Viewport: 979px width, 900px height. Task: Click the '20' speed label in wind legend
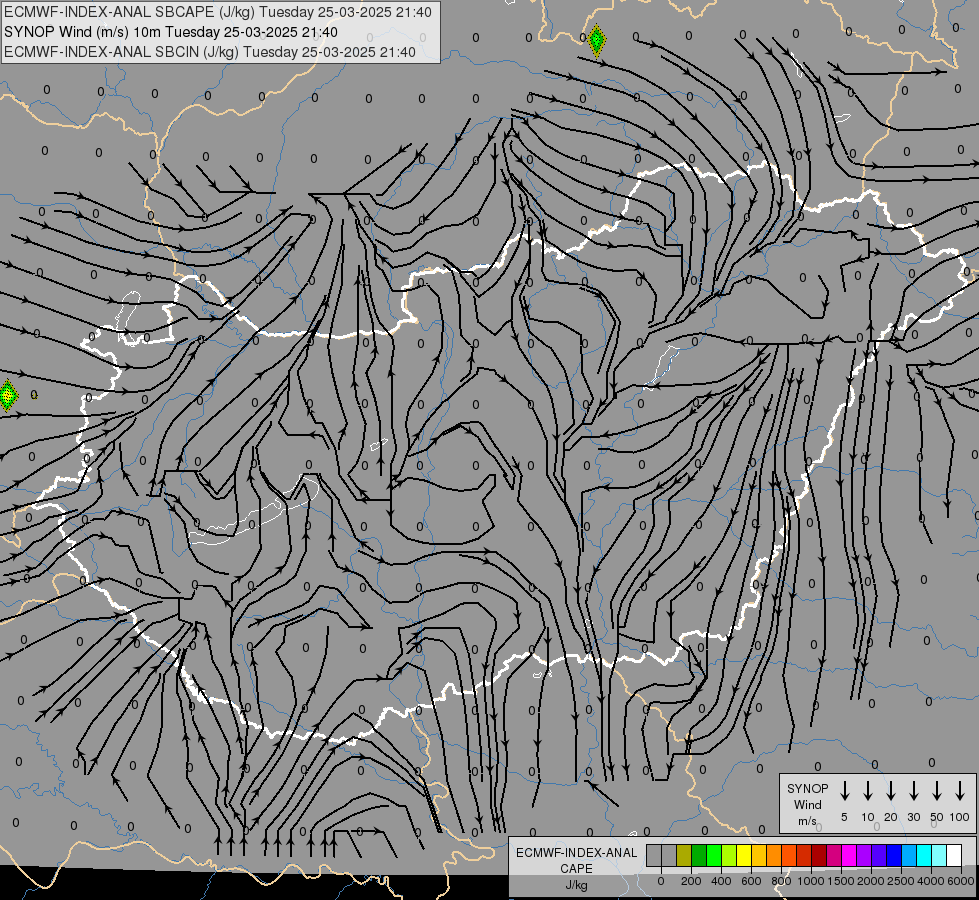891,817
